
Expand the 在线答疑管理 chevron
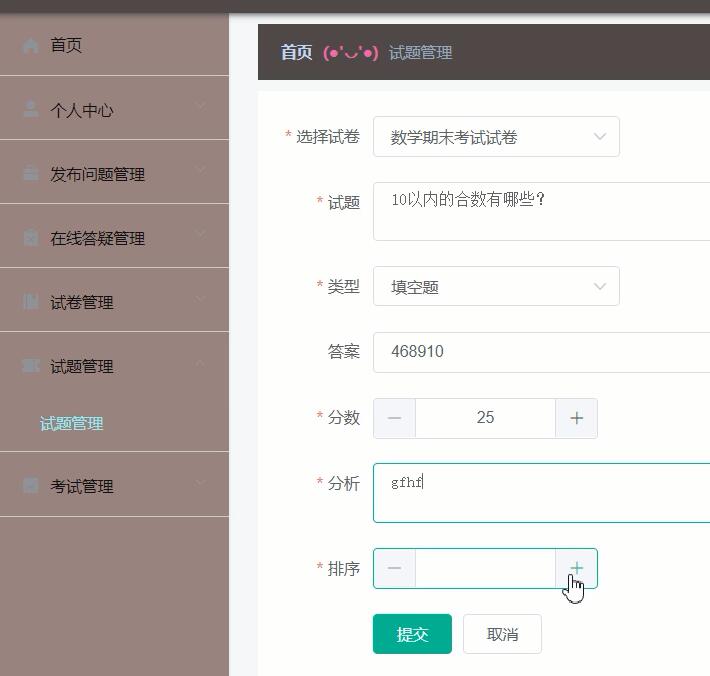(201, 234)
